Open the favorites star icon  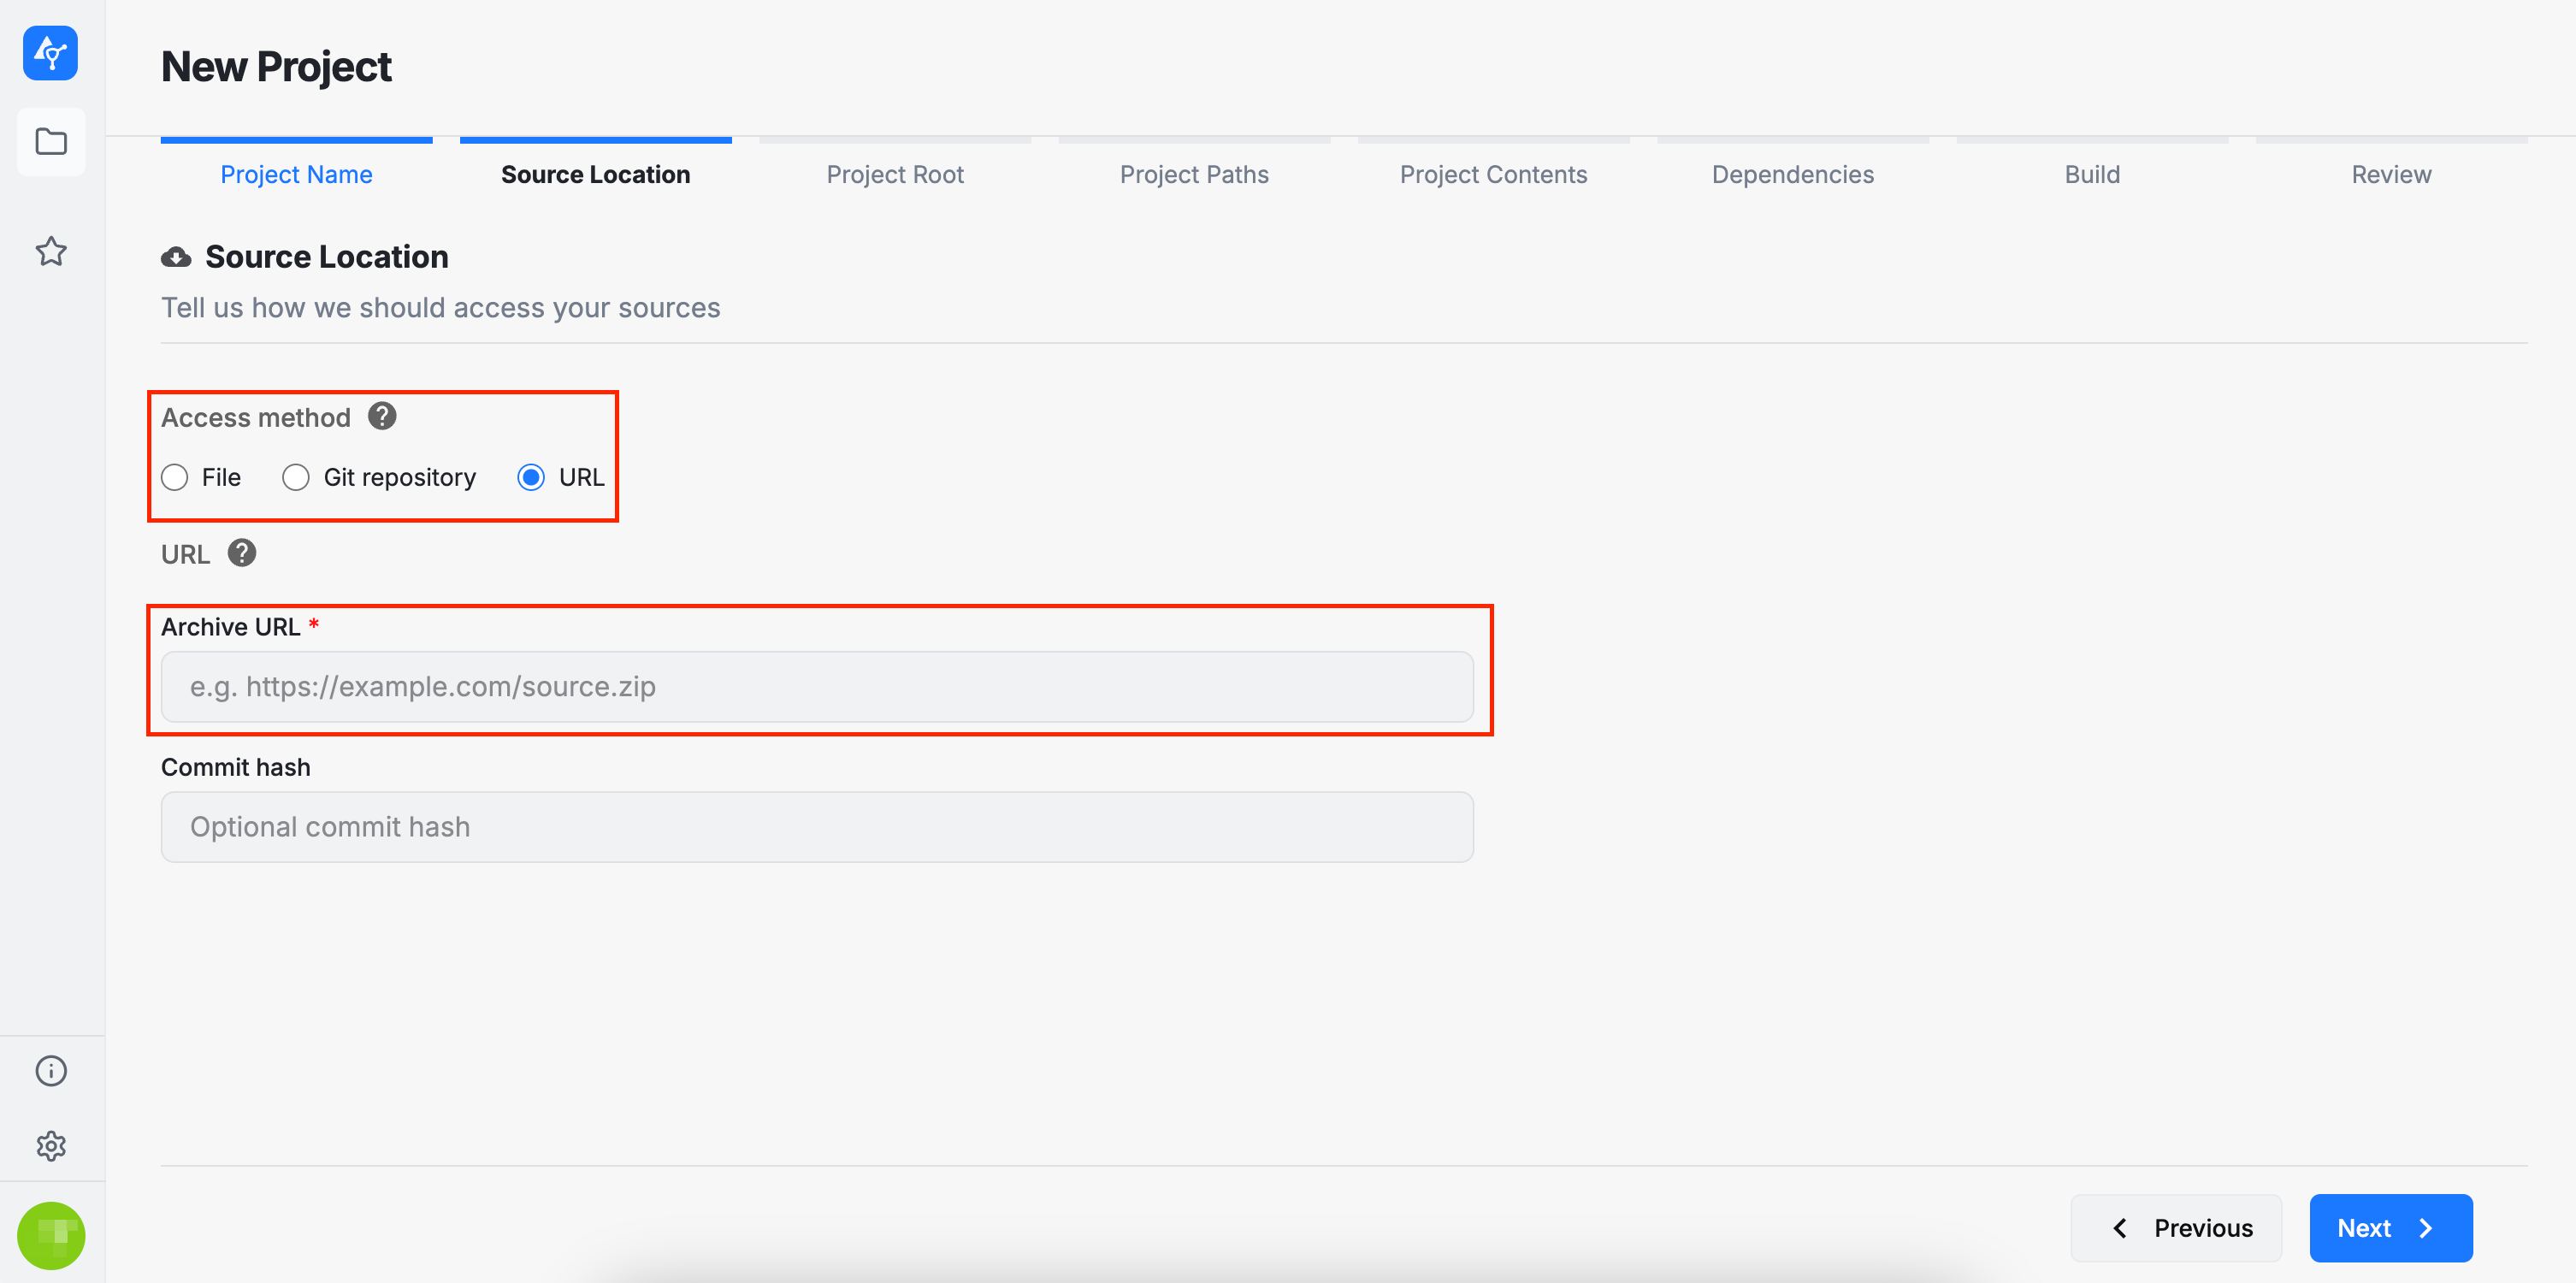(51, 251)
